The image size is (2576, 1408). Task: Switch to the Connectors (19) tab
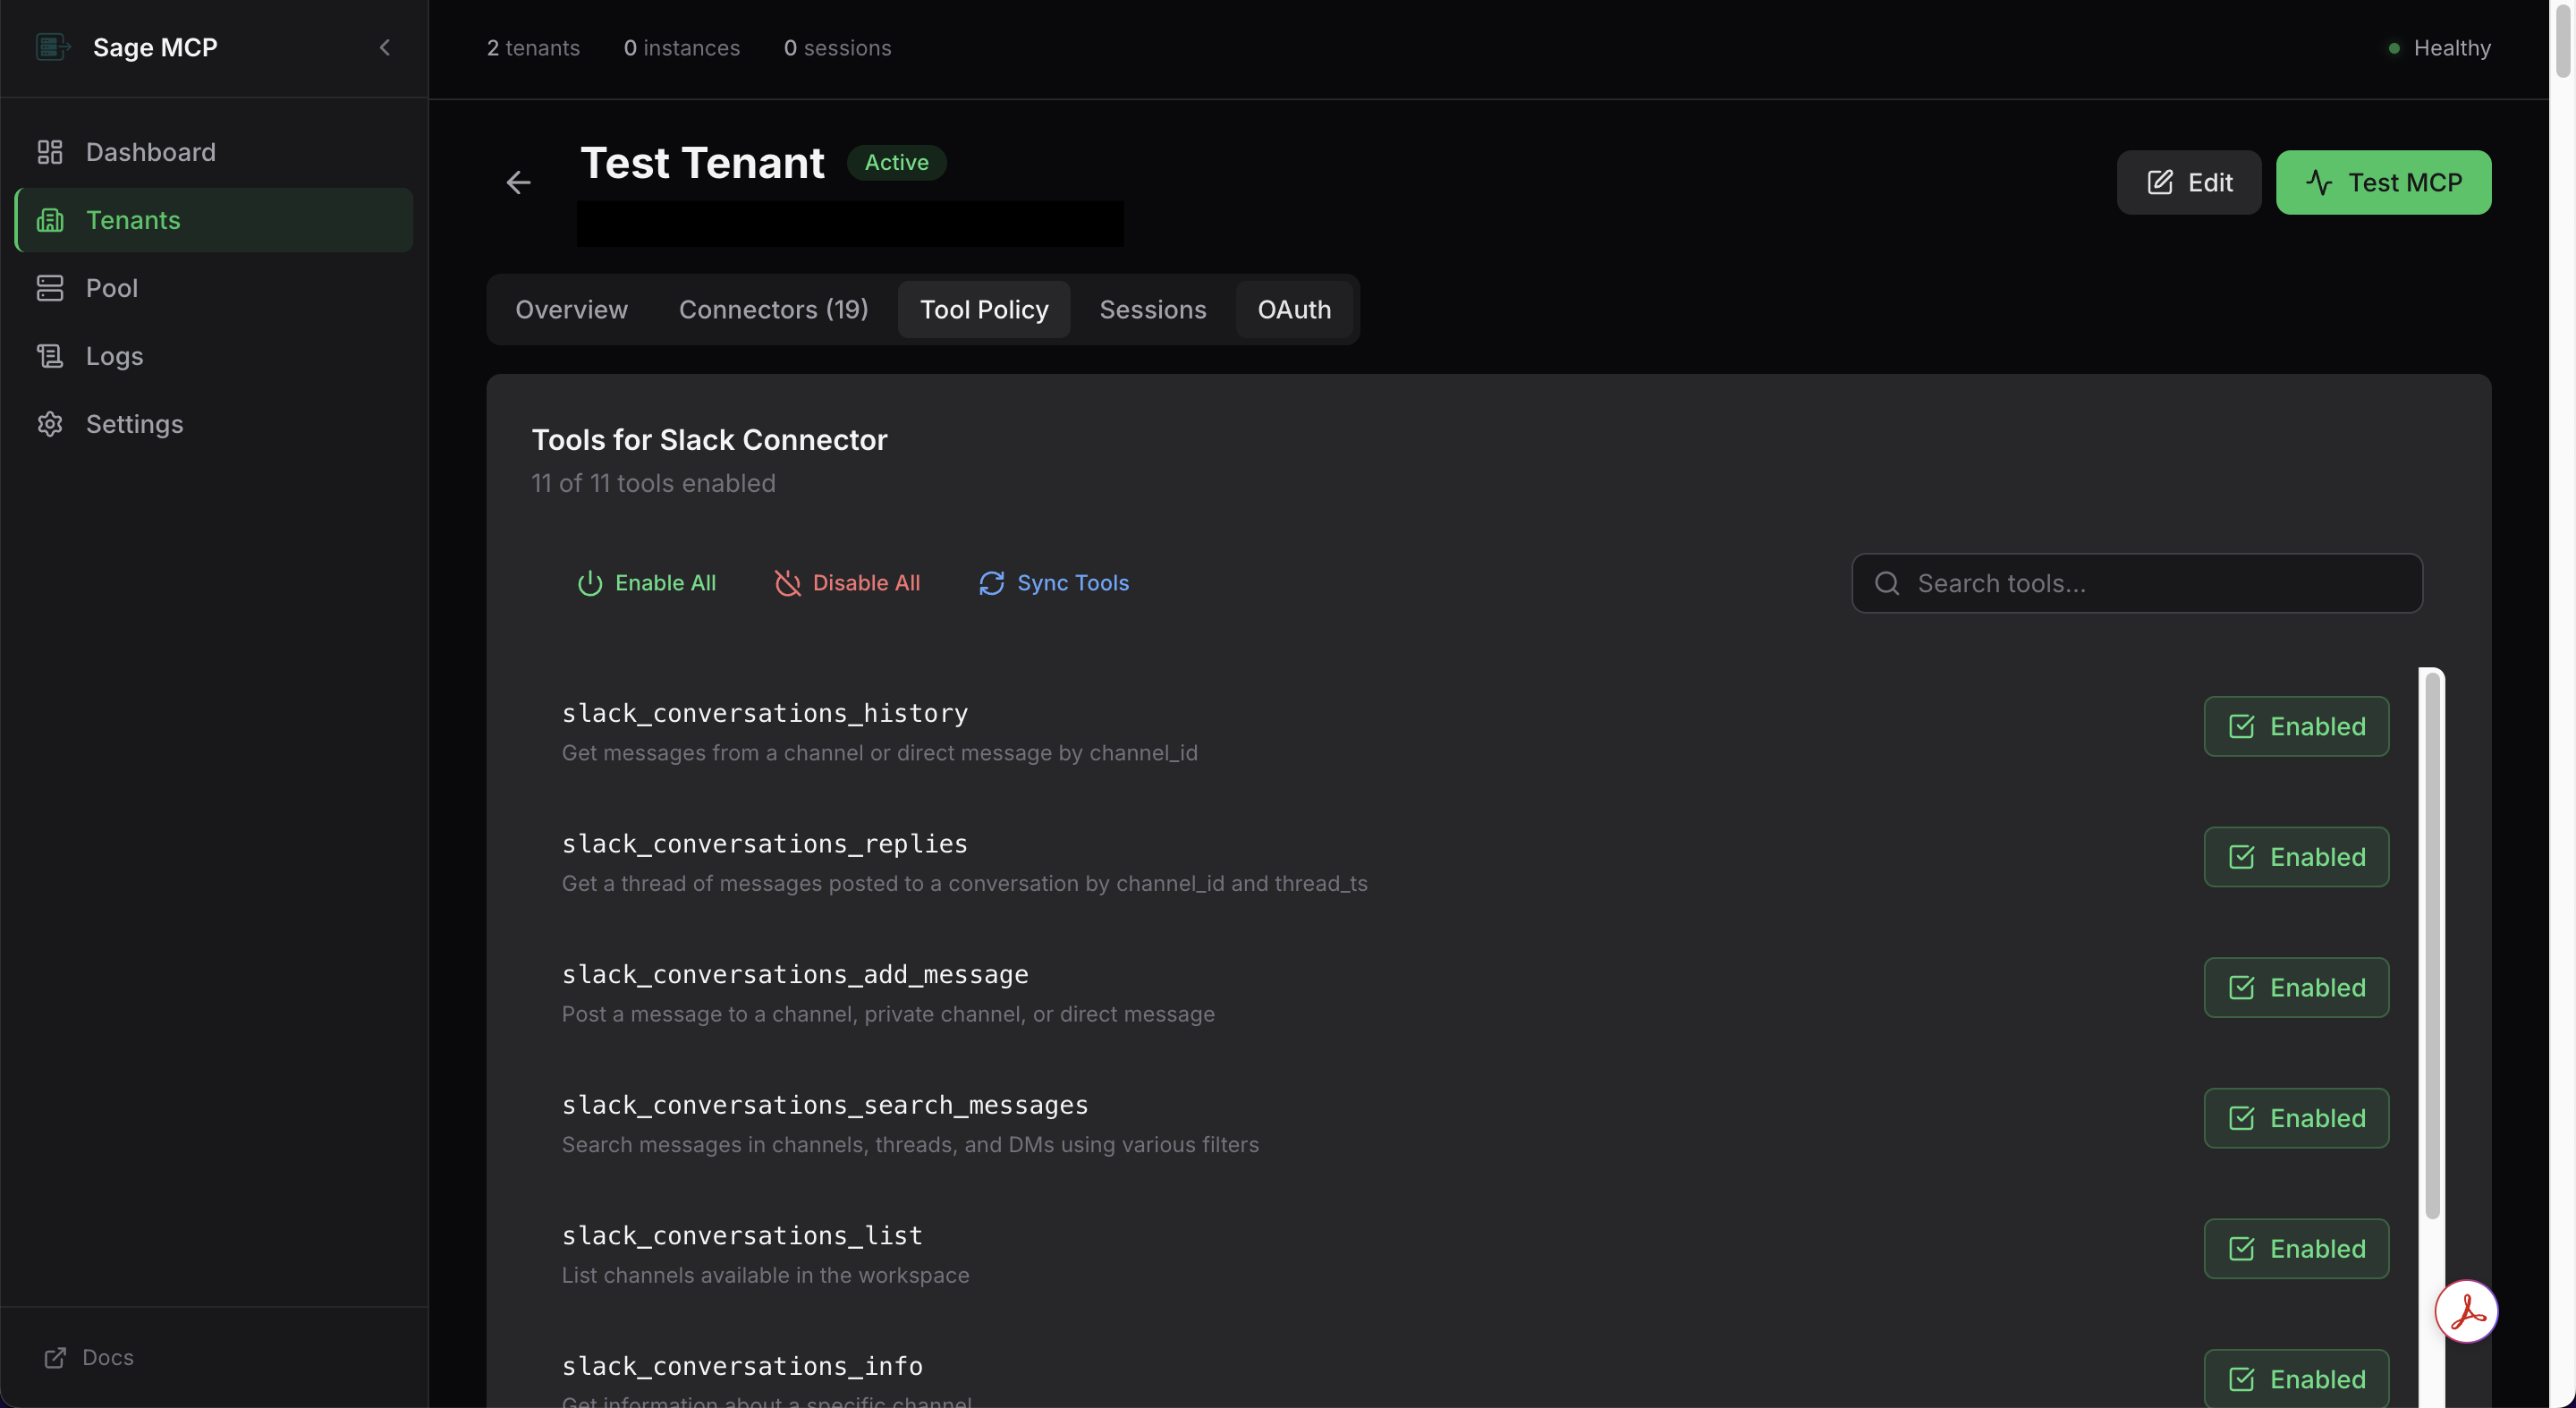pos(773,309)
